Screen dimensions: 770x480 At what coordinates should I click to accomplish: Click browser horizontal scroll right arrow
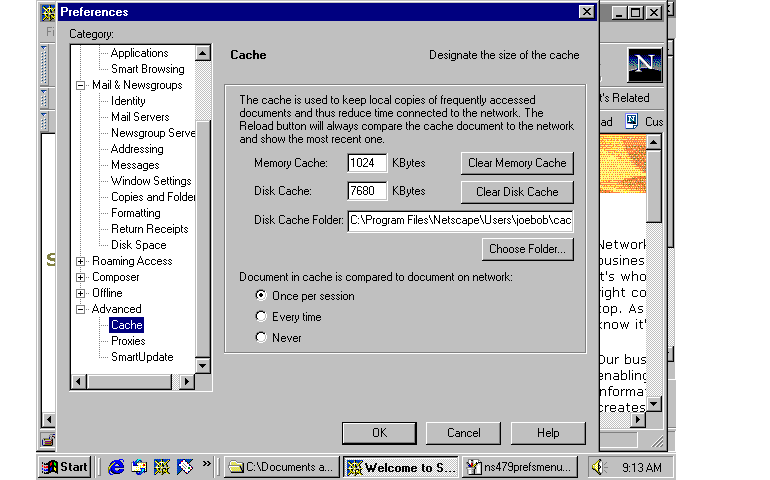pos(638,420)
